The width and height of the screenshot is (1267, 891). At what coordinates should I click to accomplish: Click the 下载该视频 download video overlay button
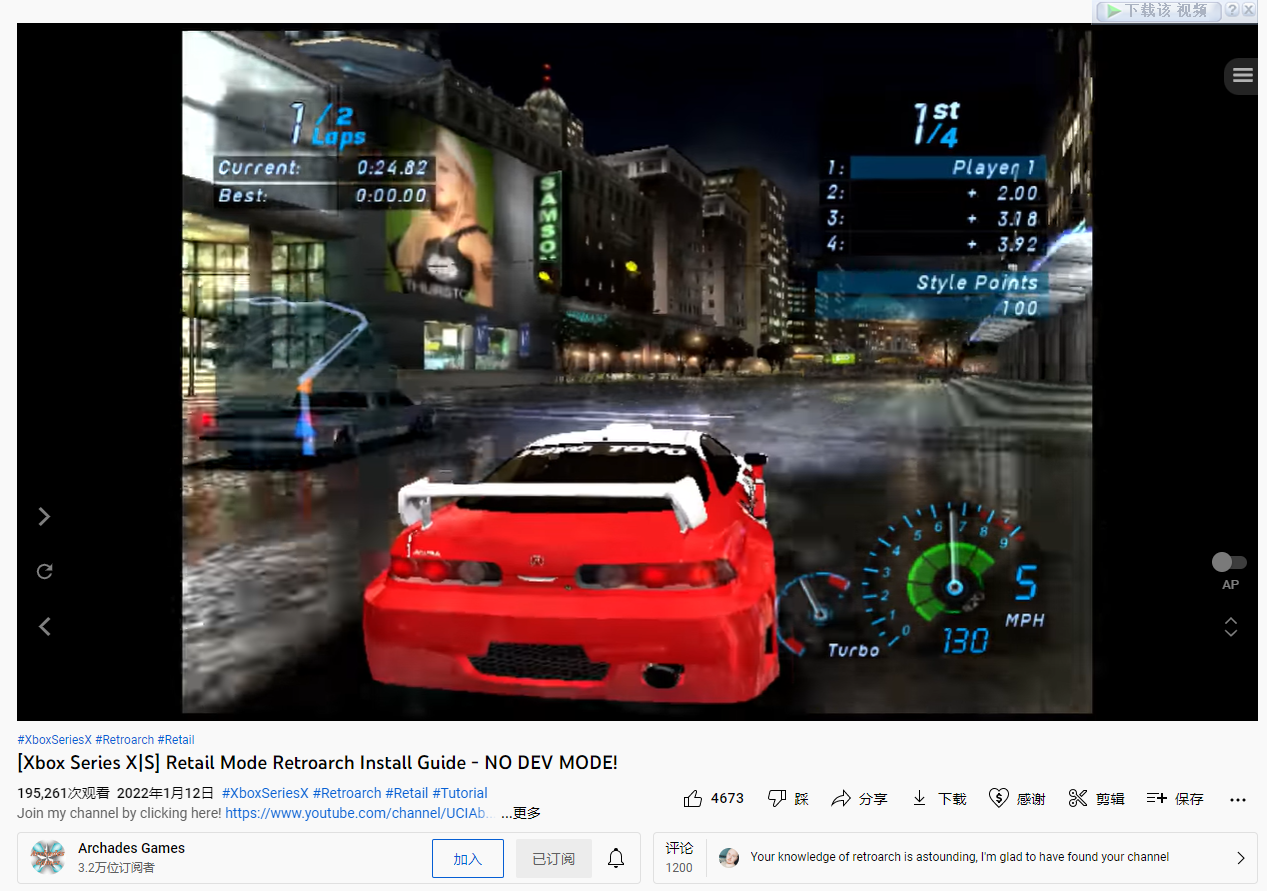click(1158, 11)
